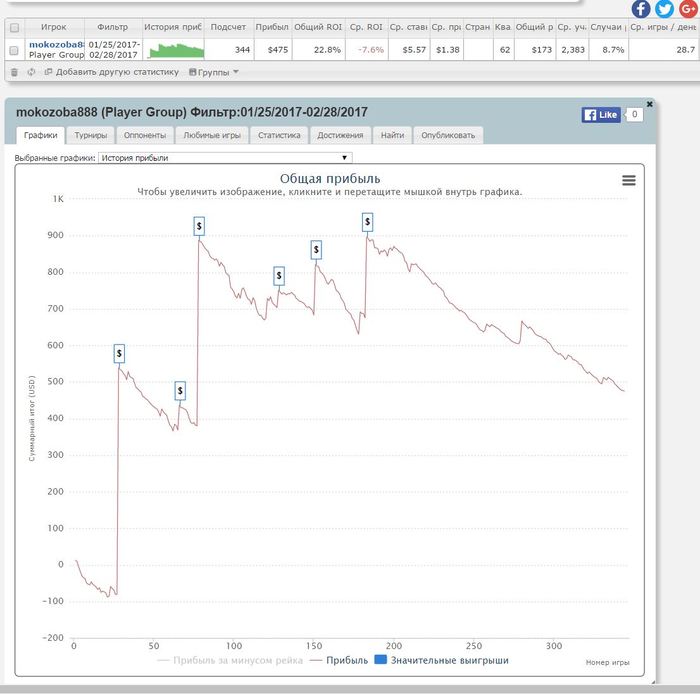Close the player details panel

pyautogui.click(x=650, y=104)
